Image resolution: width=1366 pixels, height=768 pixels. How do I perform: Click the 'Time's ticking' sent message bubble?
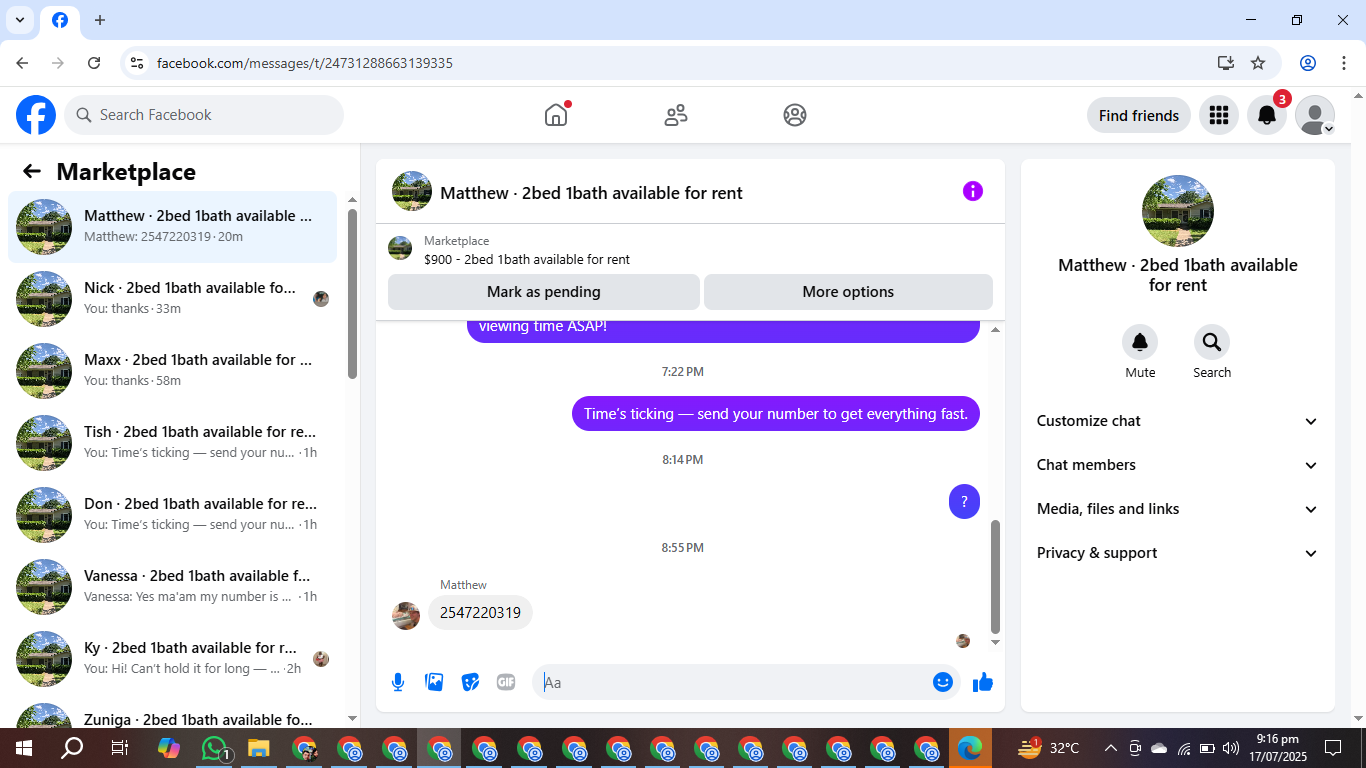coord(776,413)
